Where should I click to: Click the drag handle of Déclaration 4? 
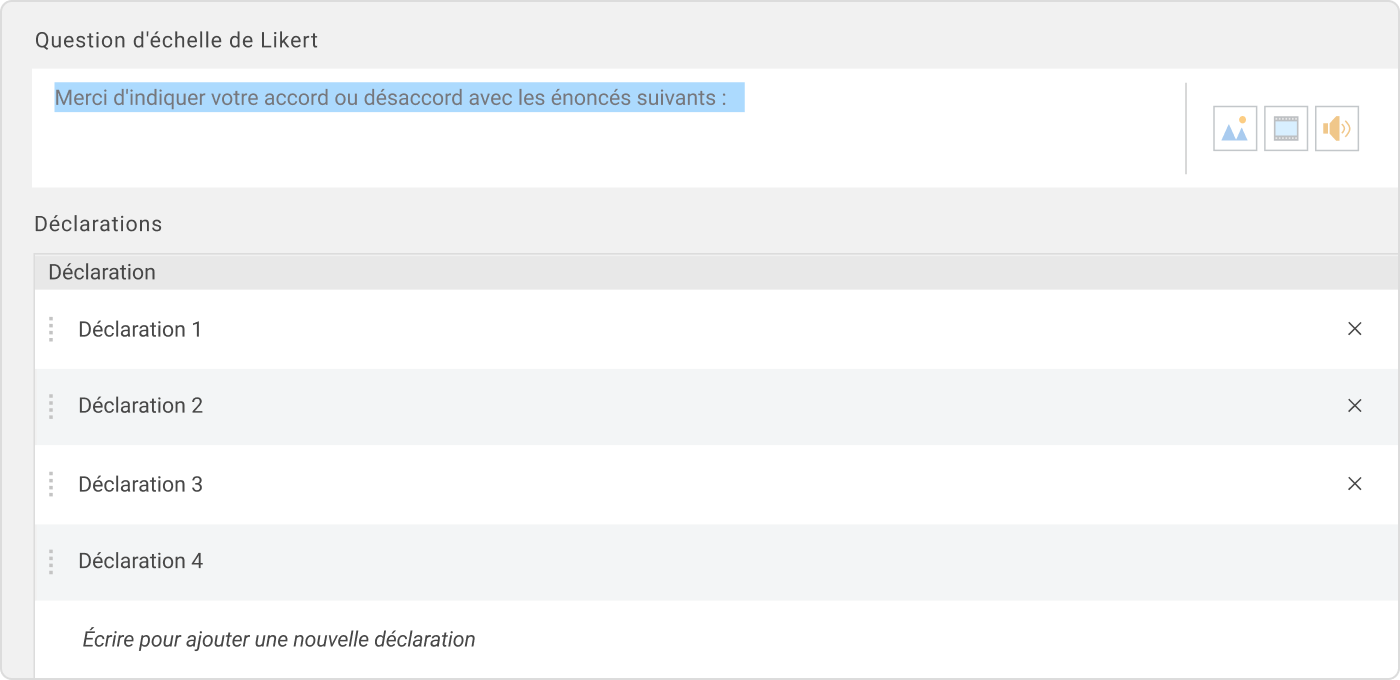[x=51, y=562]
